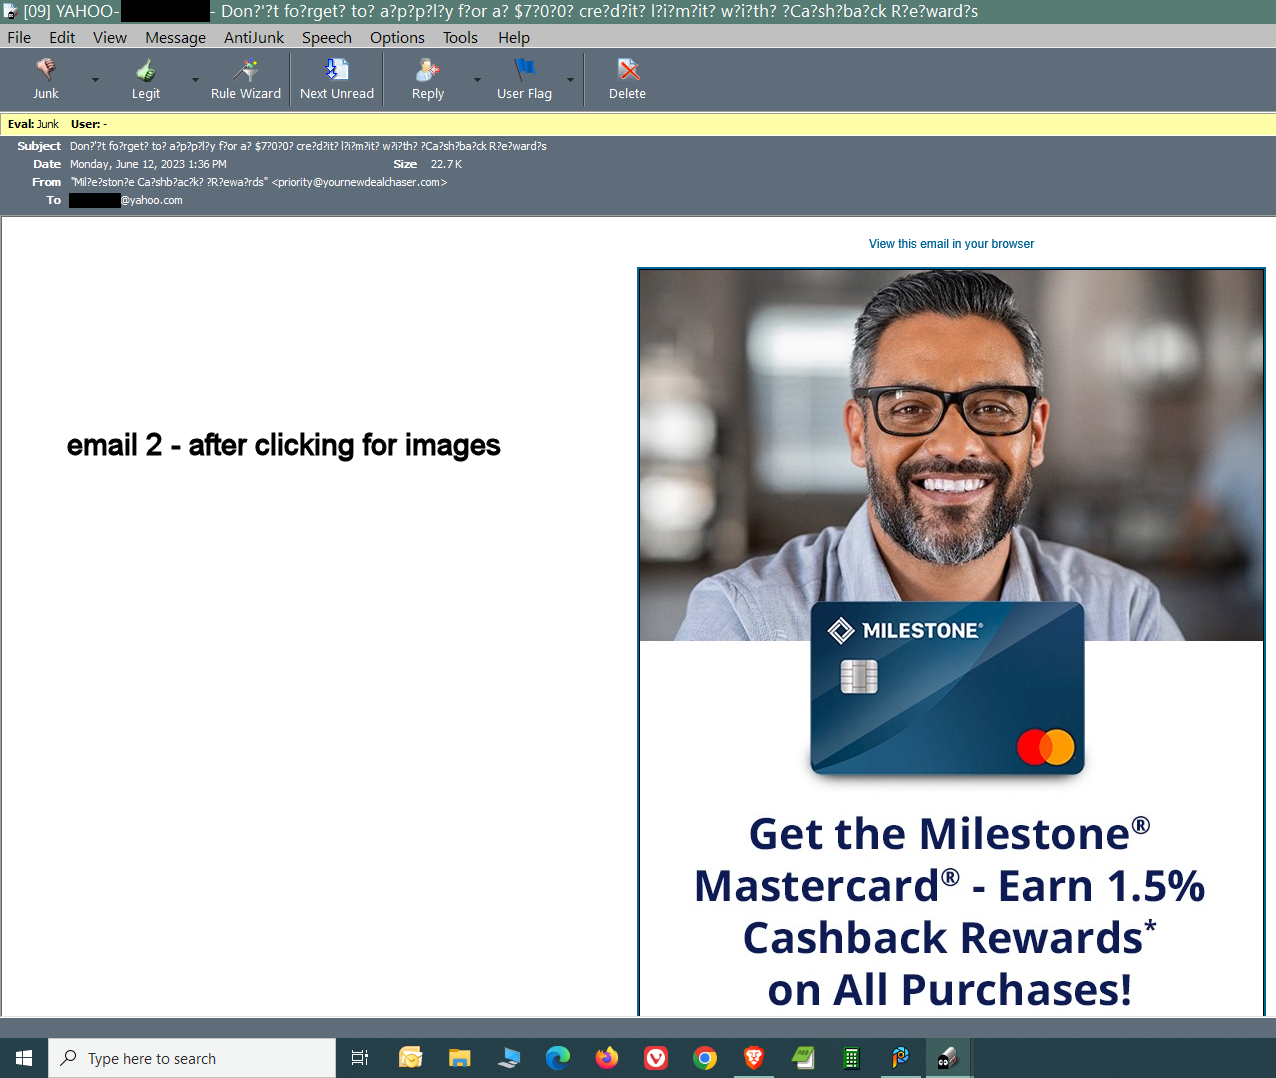
Task: Click the 'Get the Milestone Mastercard' headline
Action: coord(950,911)
